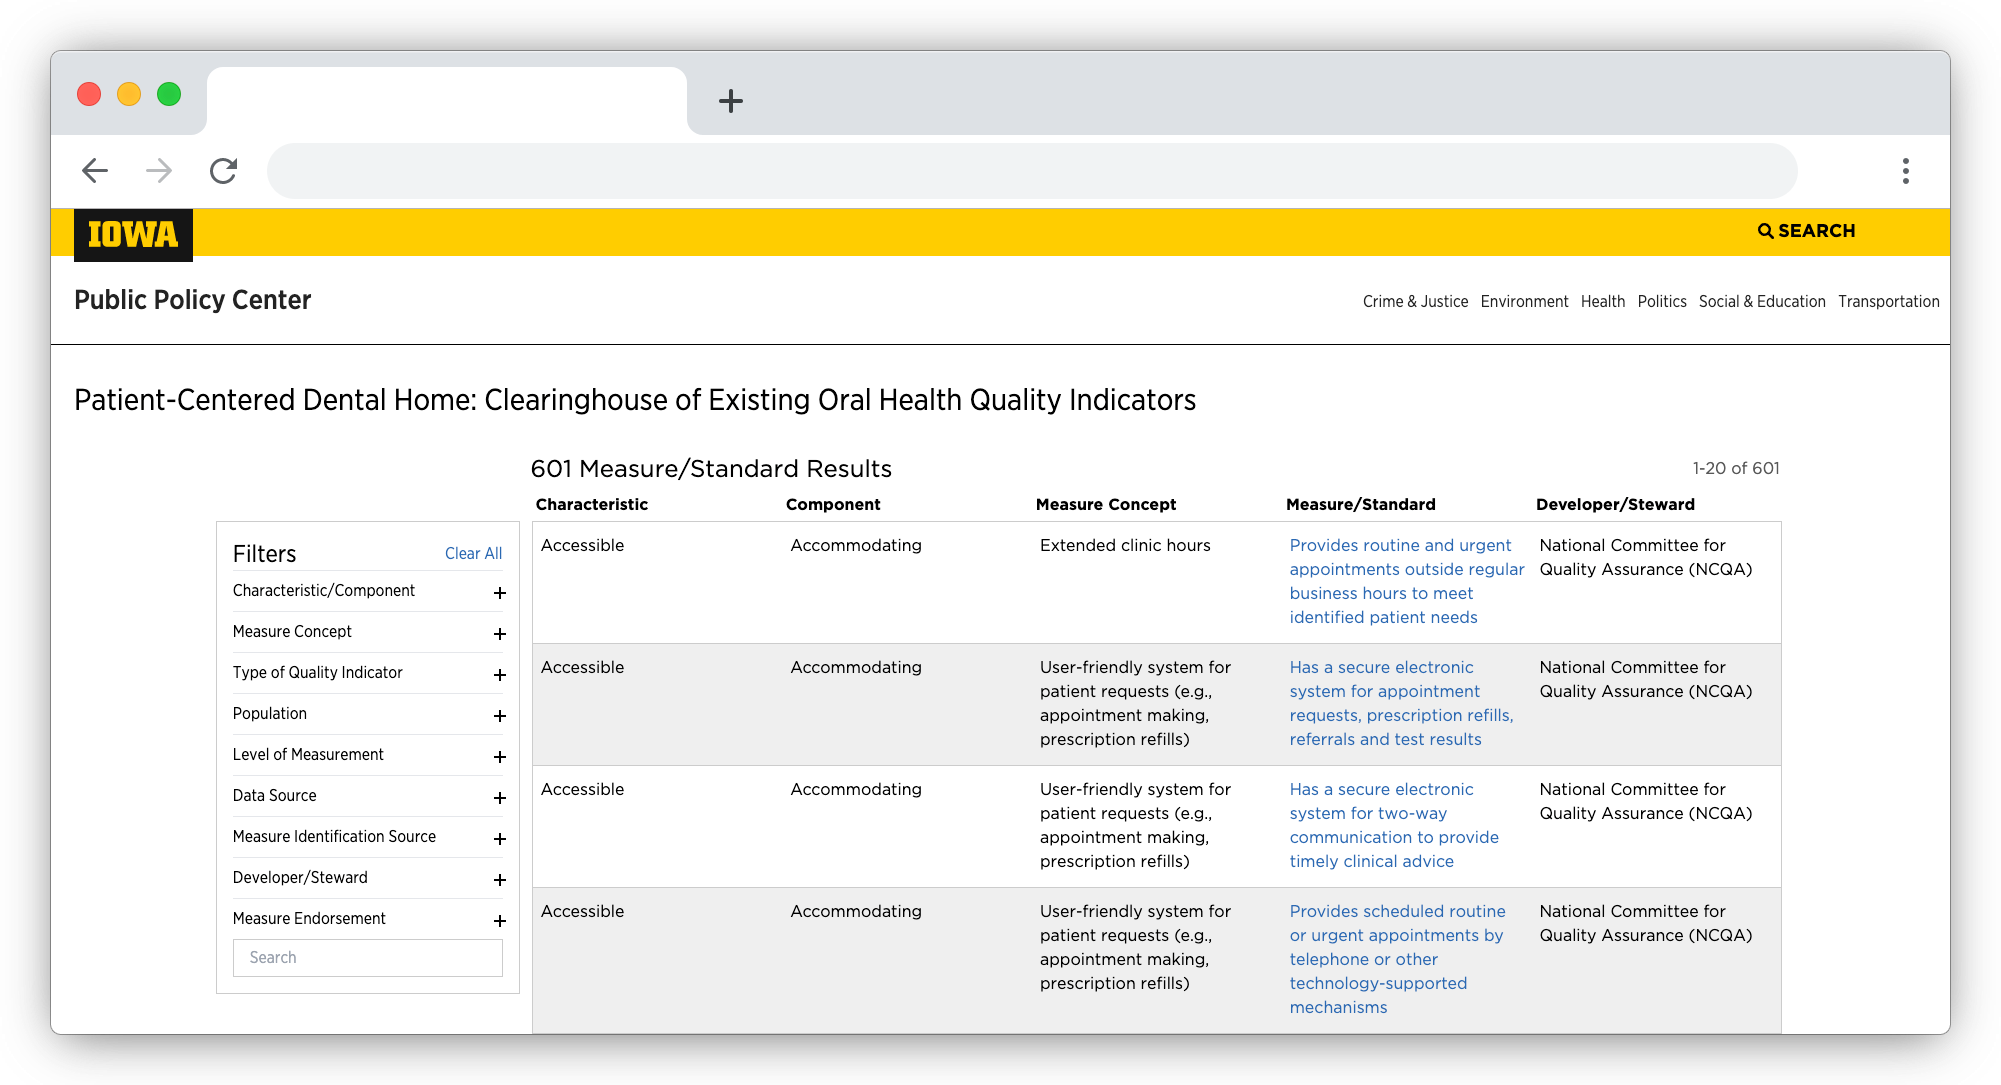Viewport: 2001px width, 1085px height.
Task: Open a new browser tab
Action: tap(731, 101)
